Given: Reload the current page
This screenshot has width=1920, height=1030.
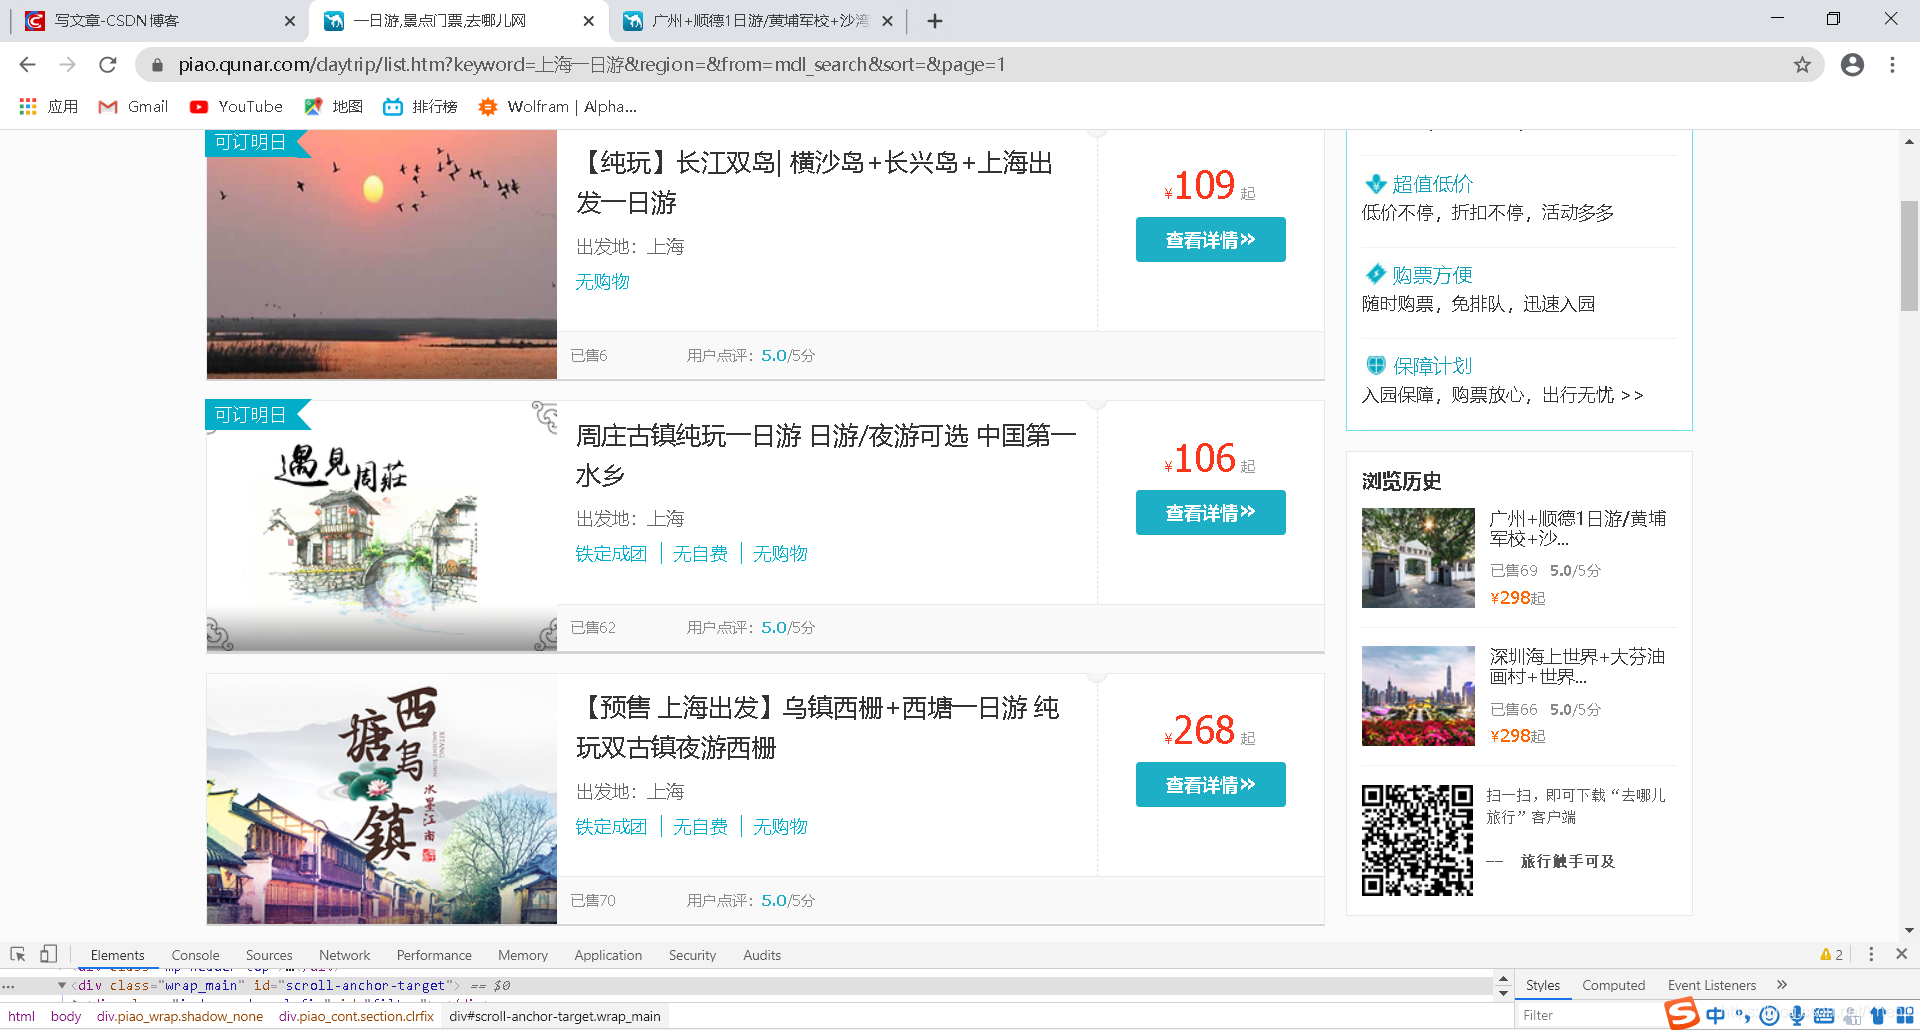Looking at the screenshot, I should coord(108,65).
